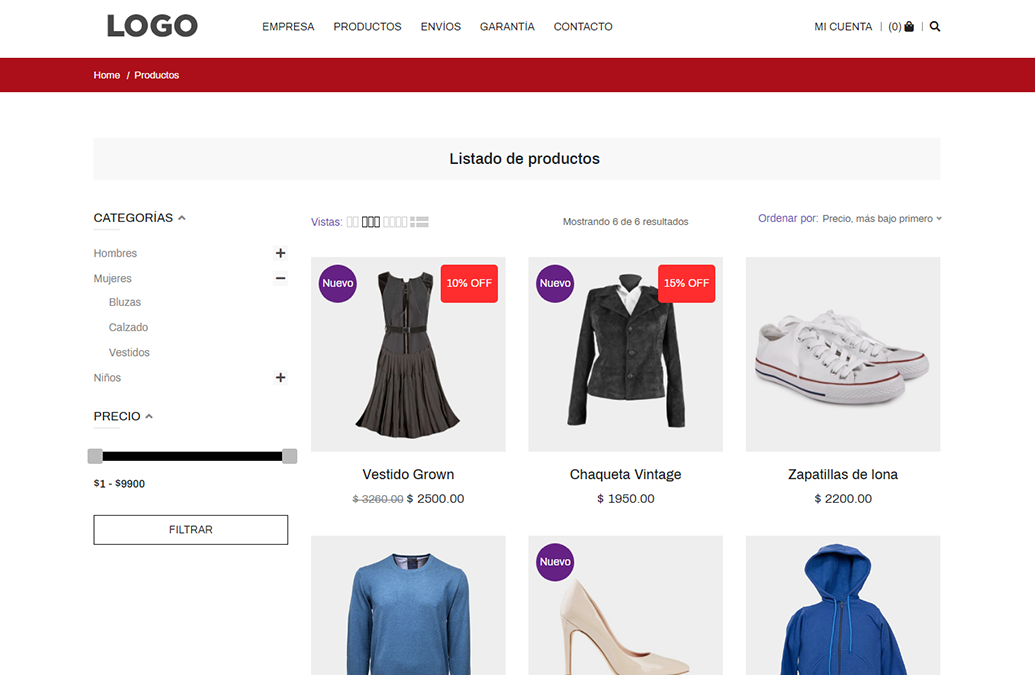Viewport: 1035px width, 675px height.
Task: Open the shopping cart bag icon
Action: (909, 26)
